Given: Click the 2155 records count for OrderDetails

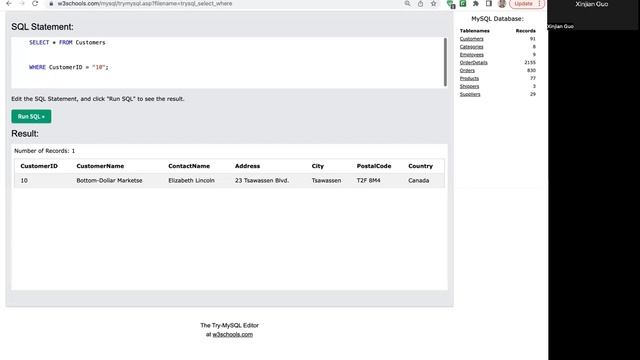Looking at the screenshot, I should (x=530, y=62).
